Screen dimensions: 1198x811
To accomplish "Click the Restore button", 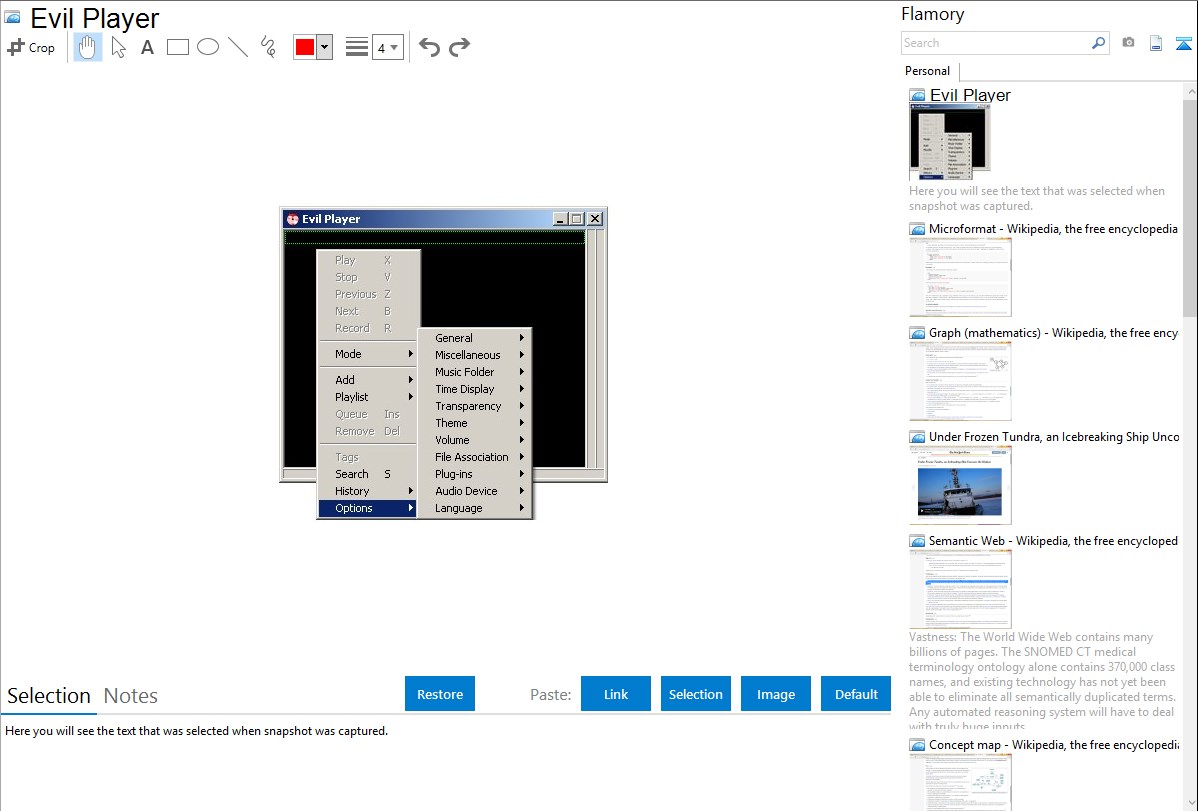I will click(x=440, y=694).
